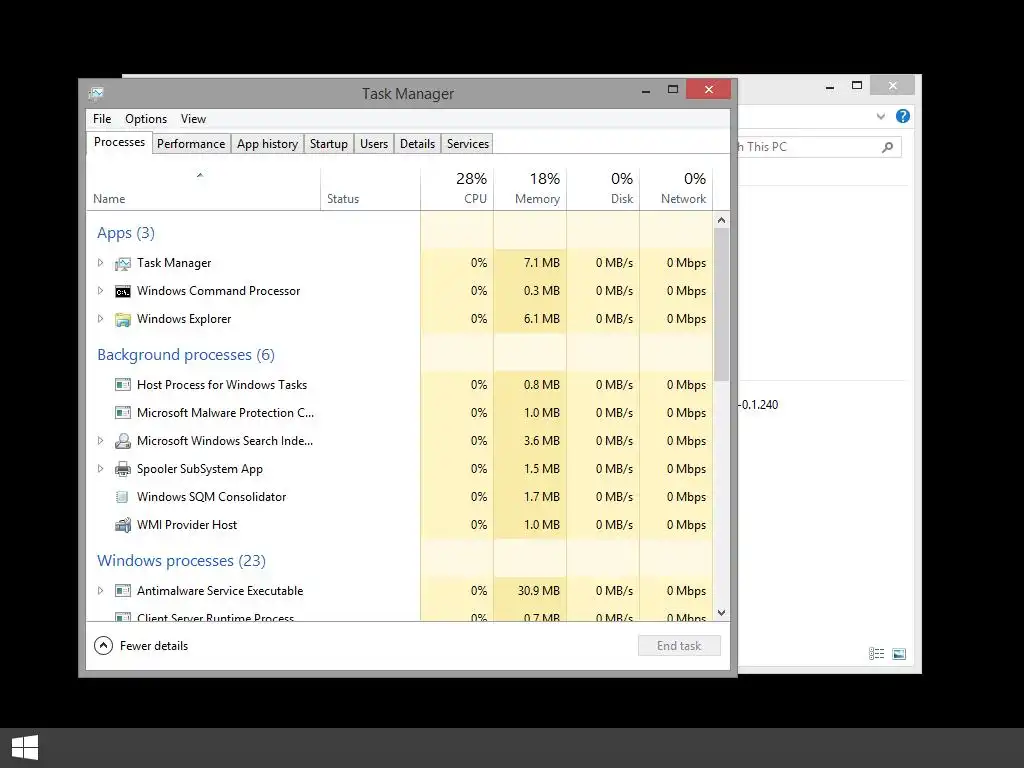Click the process list scrollbar thumb

[721, 304]
